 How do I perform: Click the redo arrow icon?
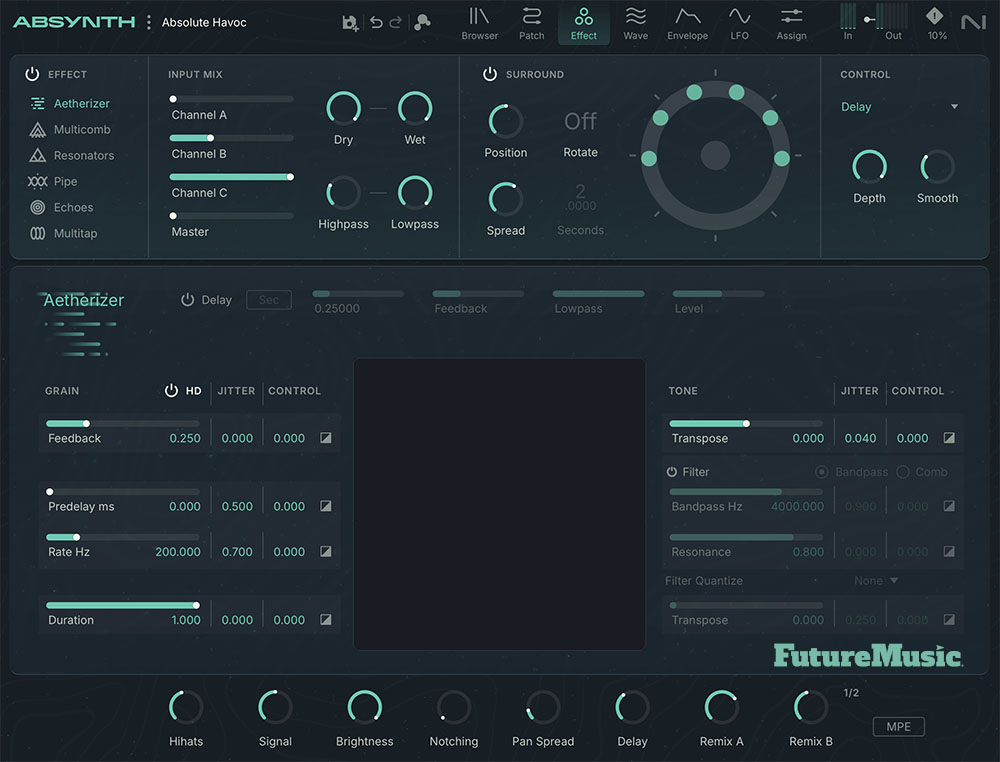coord(395,22)
